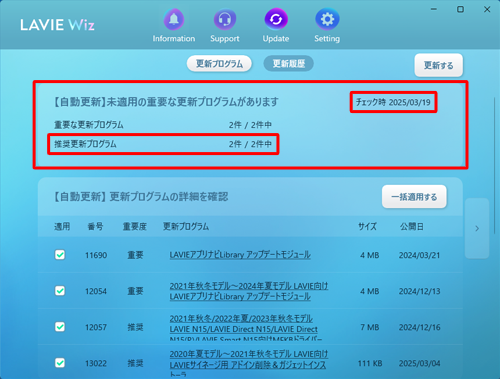Open the Support headset icon
The image size is (500, 379).
[225, 20]
